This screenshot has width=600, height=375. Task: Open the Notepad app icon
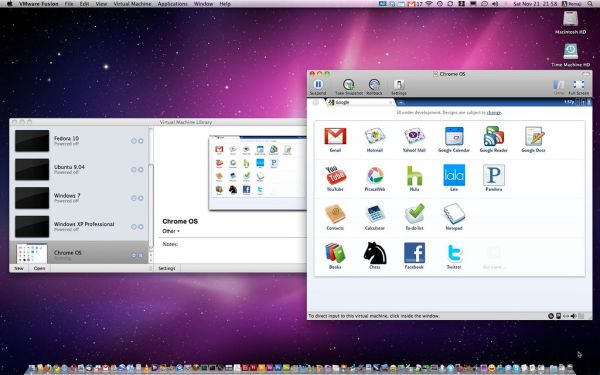click(x=454, y=217)
